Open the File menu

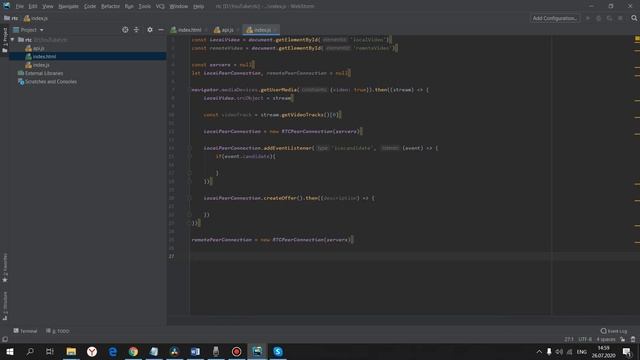click(x=19, y=7)
